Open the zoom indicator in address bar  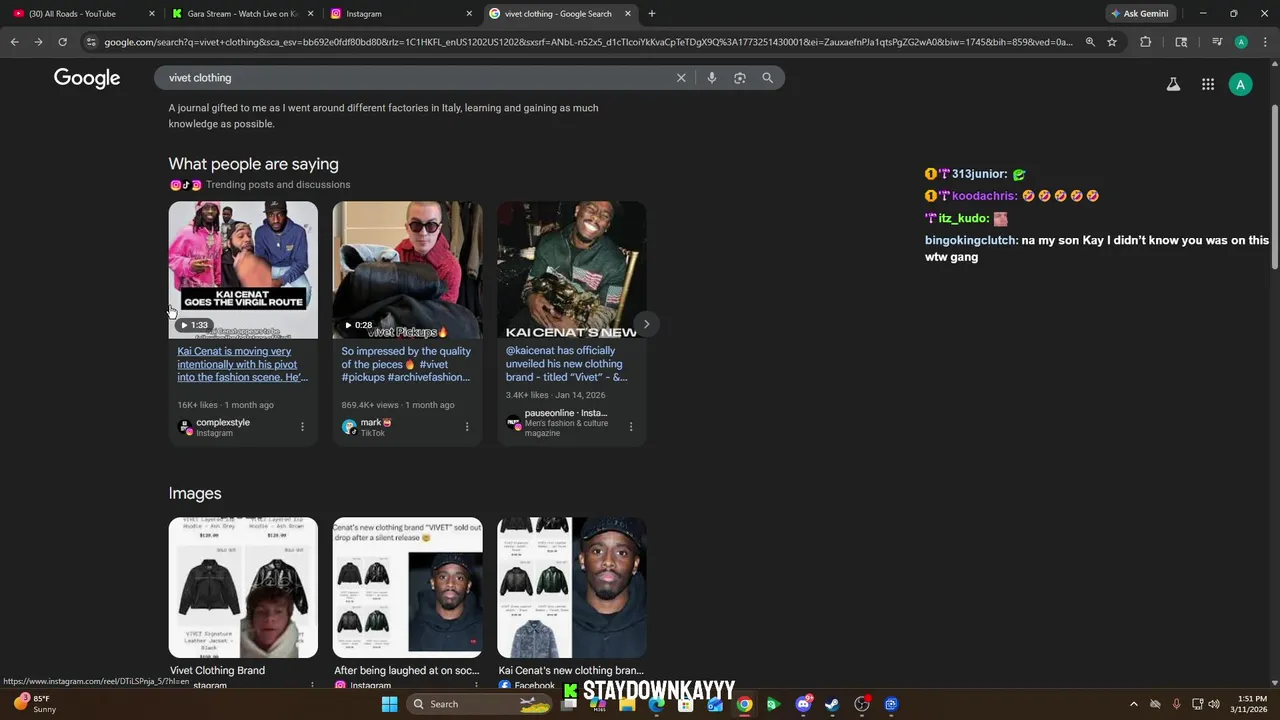[x=1090, y=42]
